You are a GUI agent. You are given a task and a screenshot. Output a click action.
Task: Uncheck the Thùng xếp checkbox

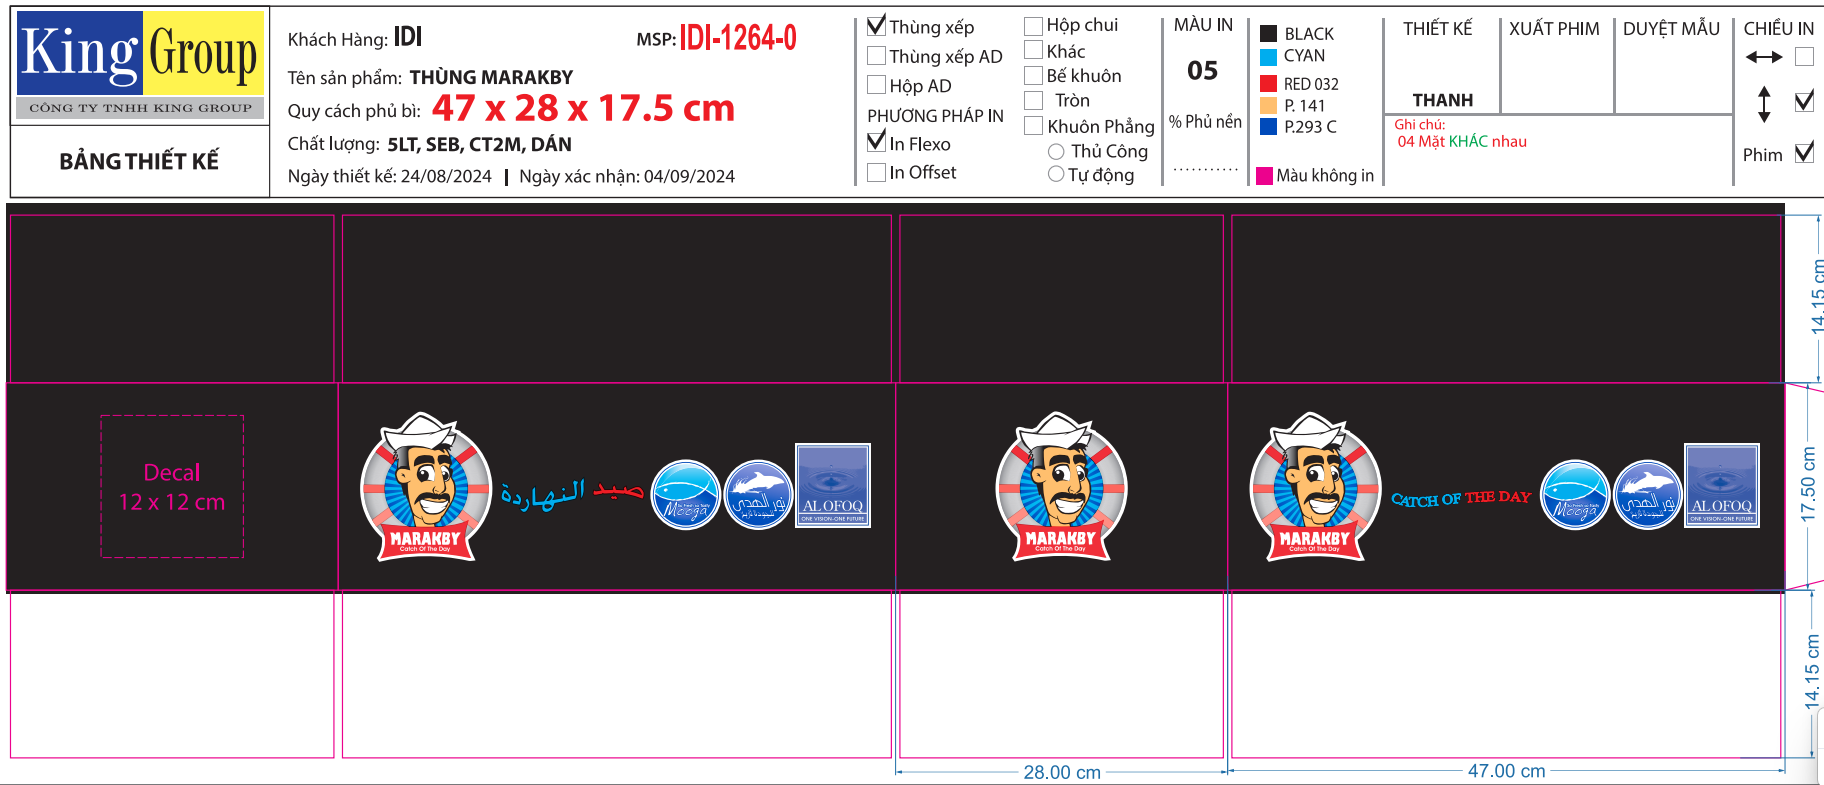(877, 26)
